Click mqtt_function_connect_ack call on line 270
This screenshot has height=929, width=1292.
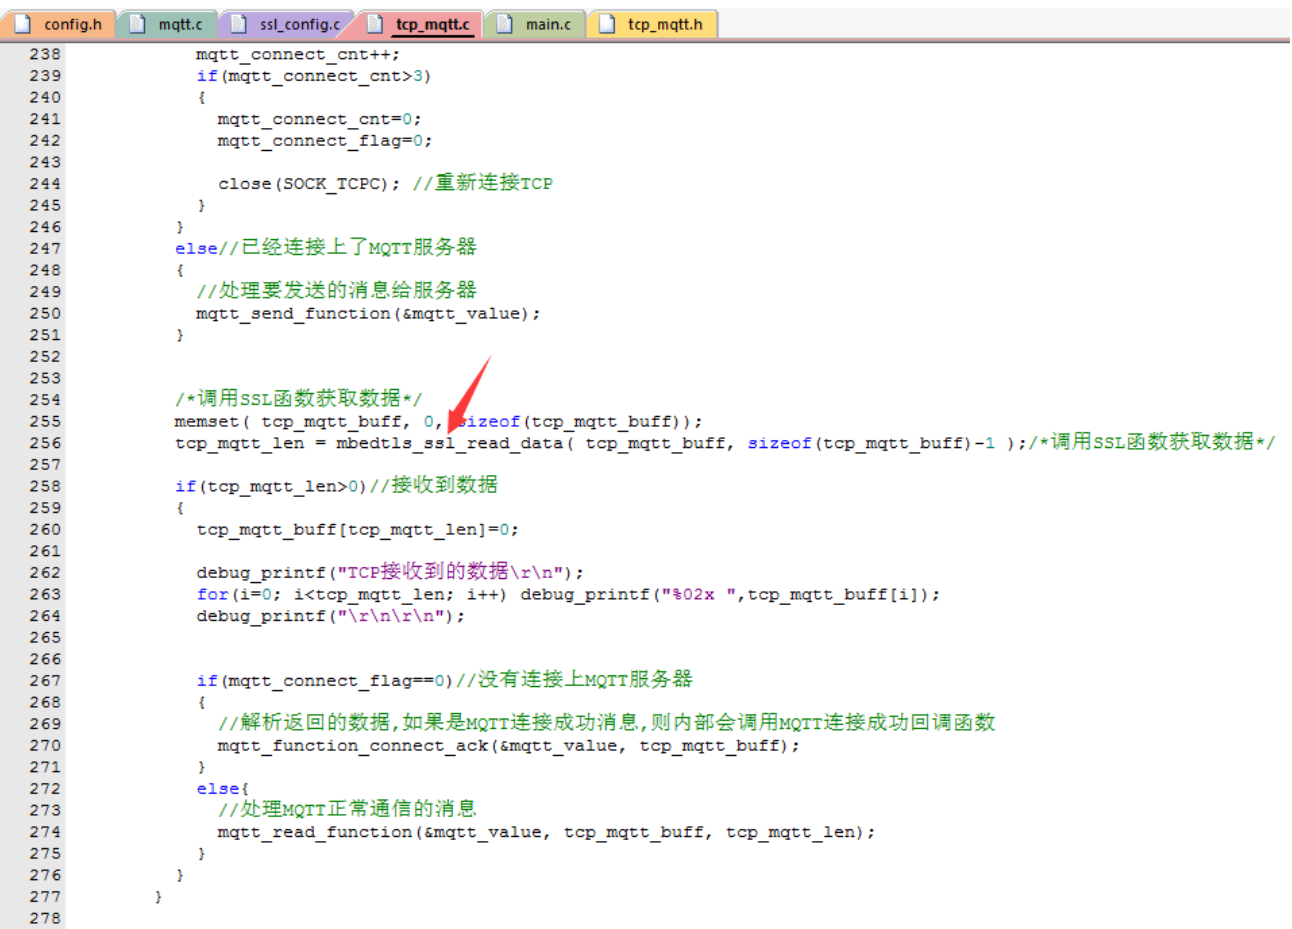353,746
